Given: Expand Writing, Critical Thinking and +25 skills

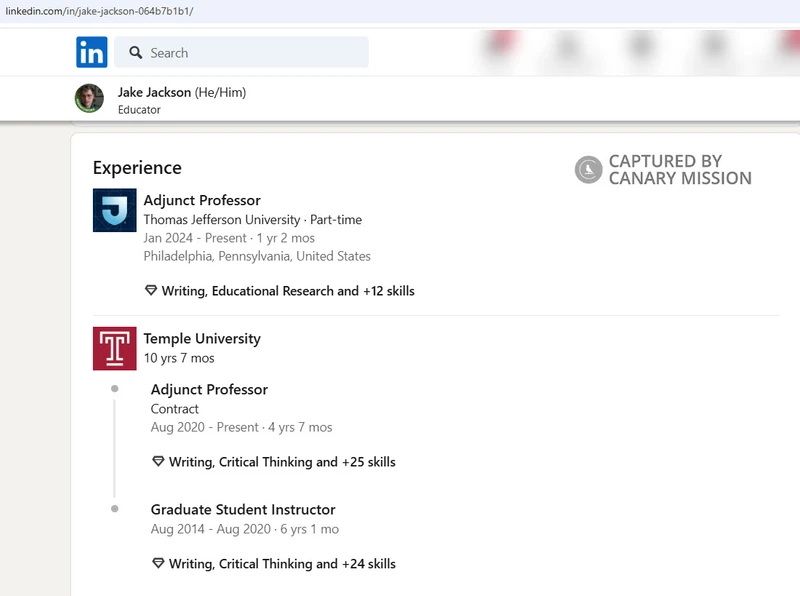Looking at the screenshot, I should point(282,462).
